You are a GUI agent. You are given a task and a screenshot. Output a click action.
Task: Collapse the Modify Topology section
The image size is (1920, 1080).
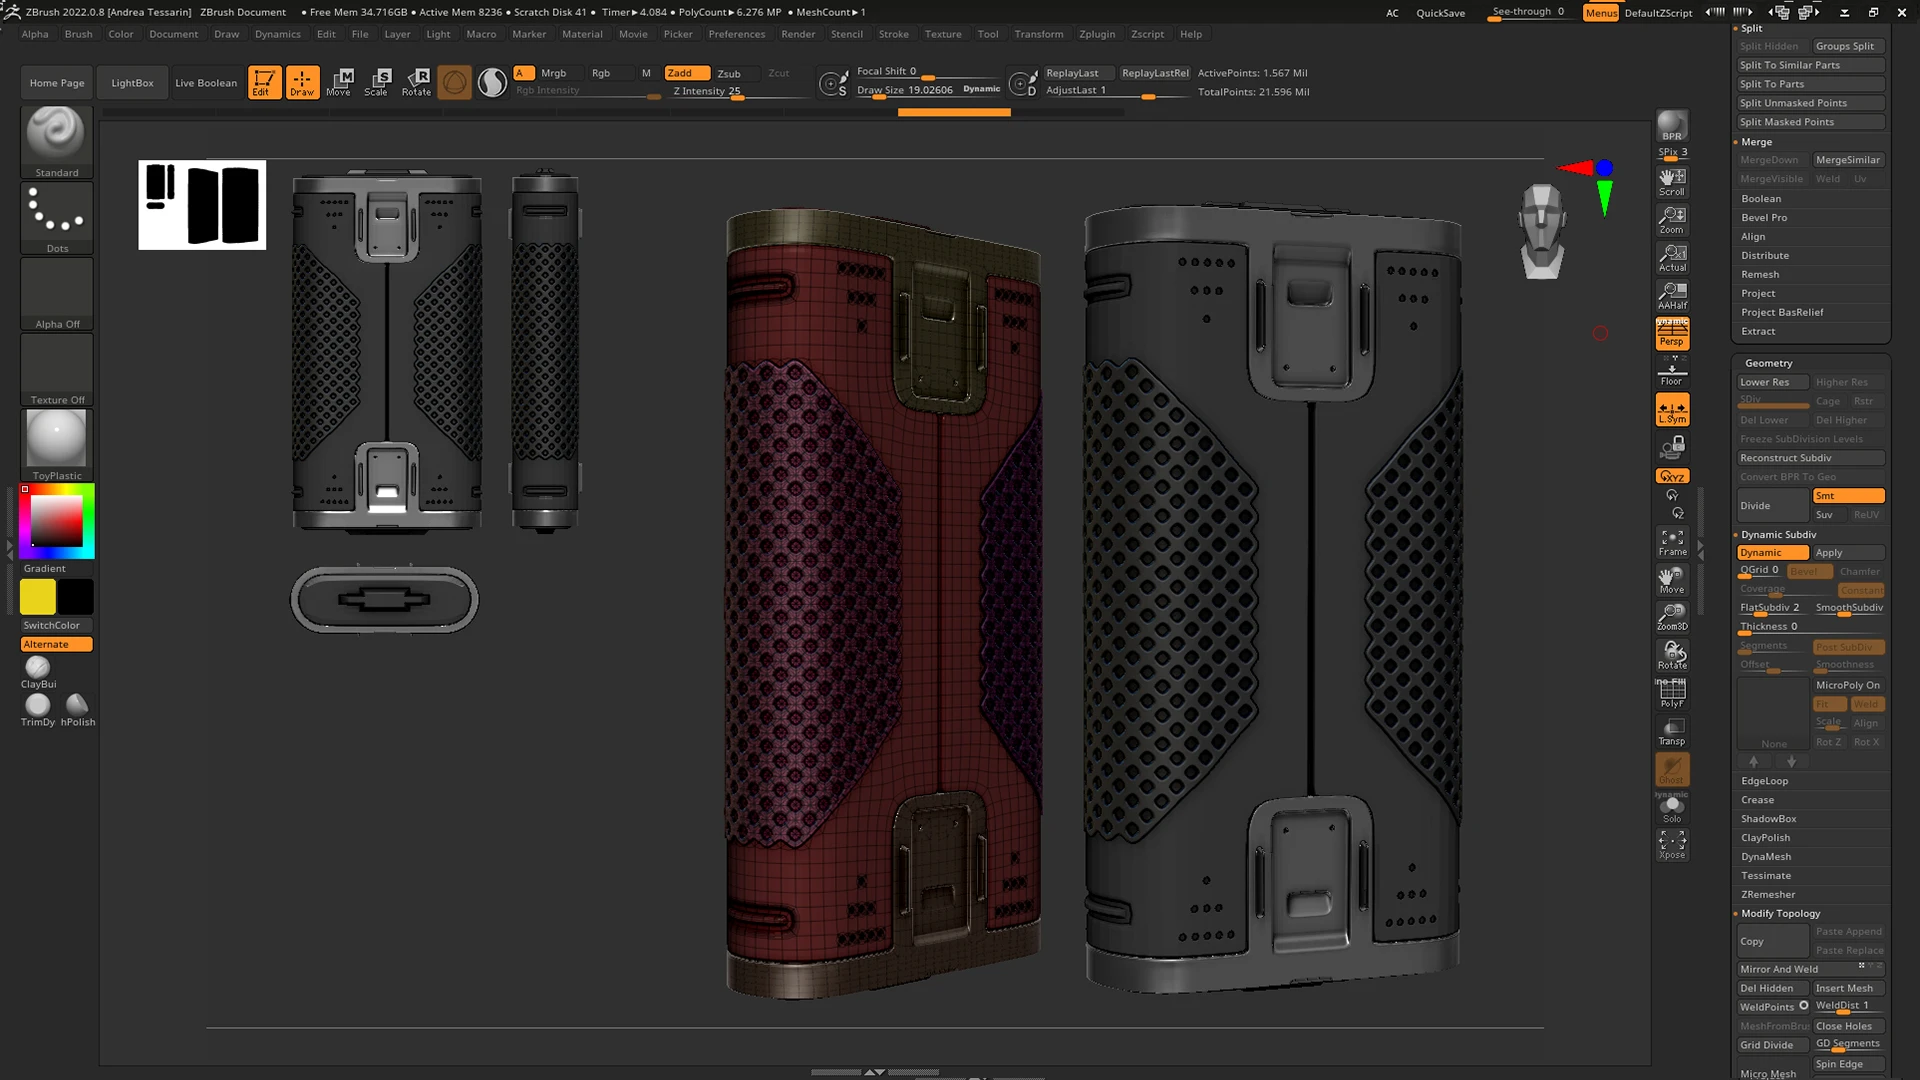point(1780,914)
